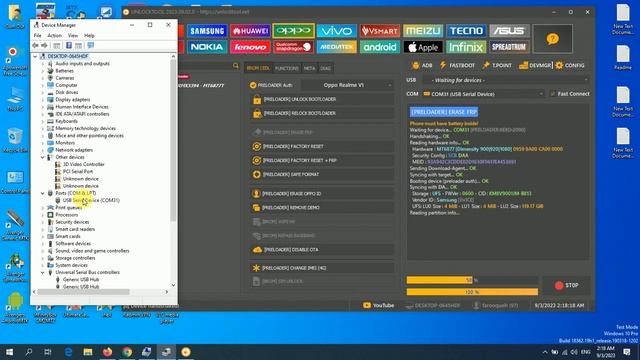Collapse the Other devices tree node
Screen dimensions: 640x360
point(42,157)
